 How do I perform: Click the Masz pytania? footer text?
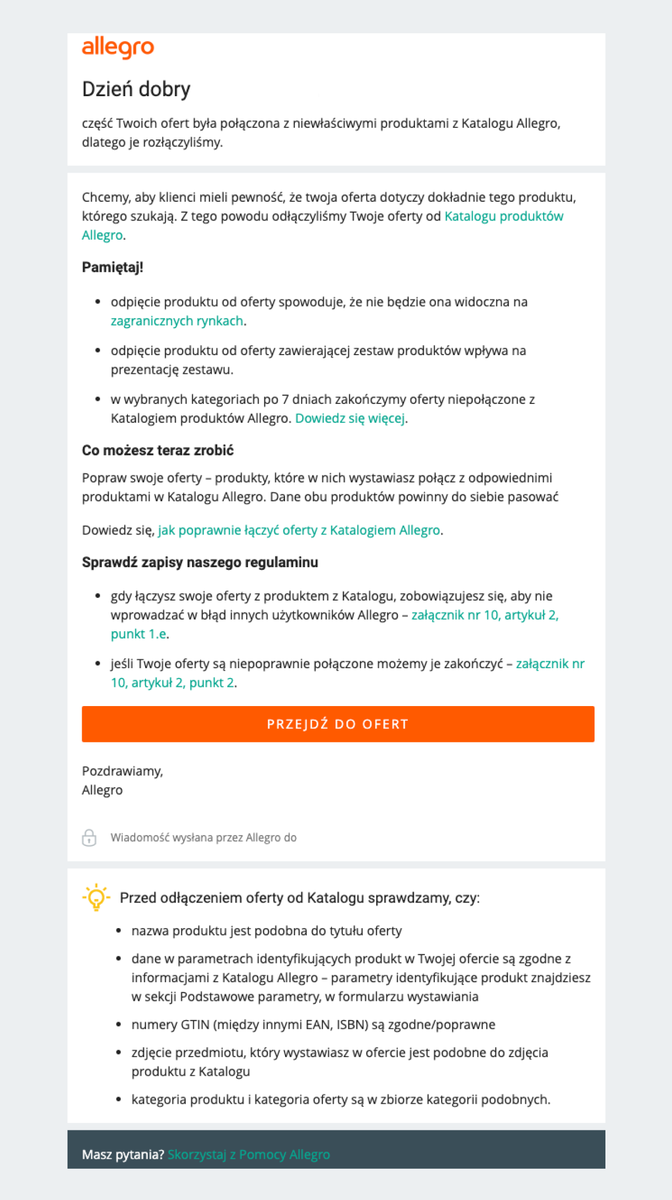pos(123,1154)
